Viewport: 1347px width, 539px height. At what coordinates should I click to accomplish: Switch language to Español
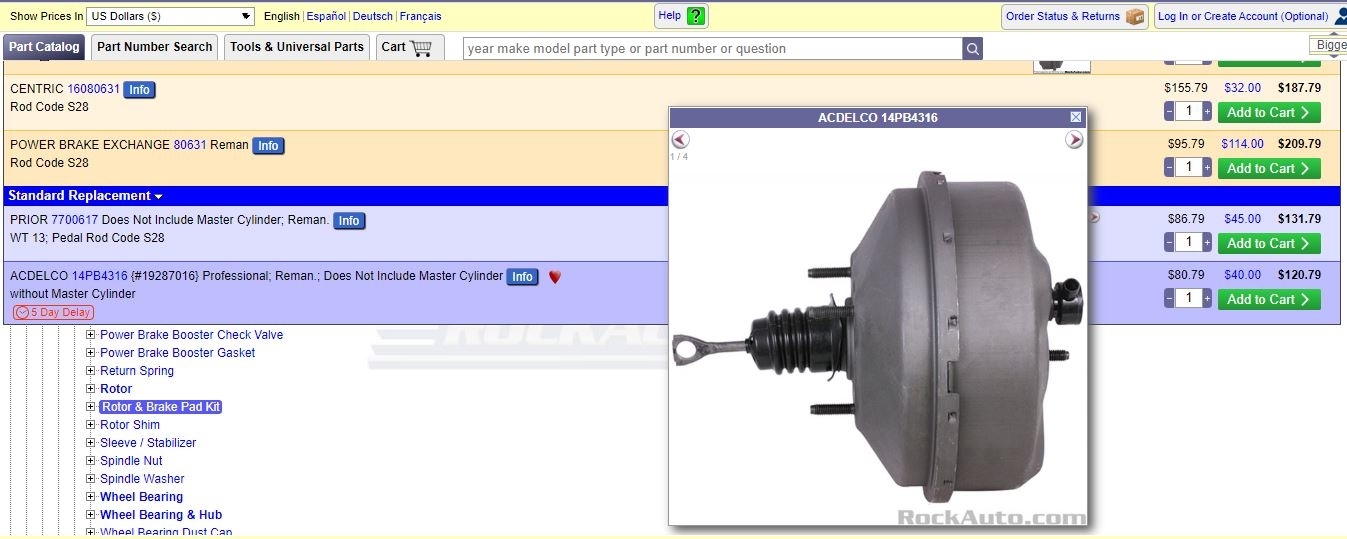point(326,16)
